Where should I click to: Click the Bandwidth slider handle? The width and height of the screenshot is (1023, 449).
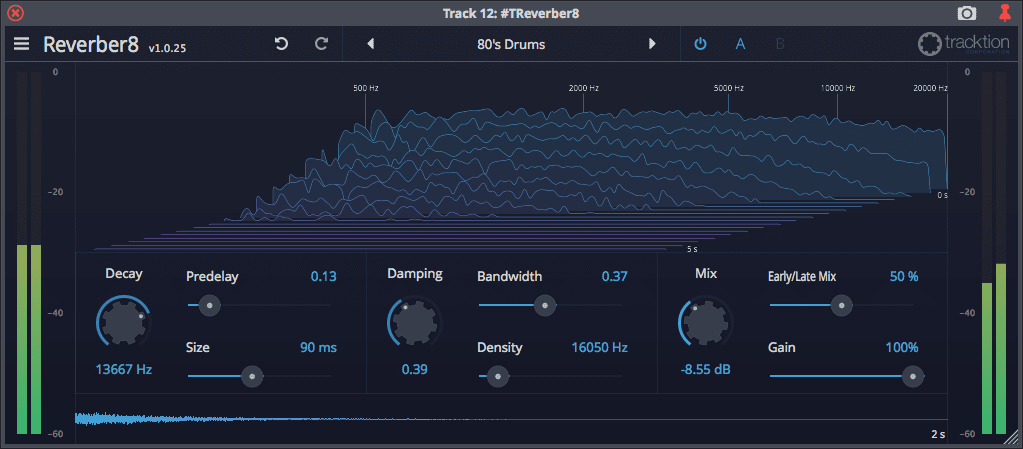(x=545, y=305)
